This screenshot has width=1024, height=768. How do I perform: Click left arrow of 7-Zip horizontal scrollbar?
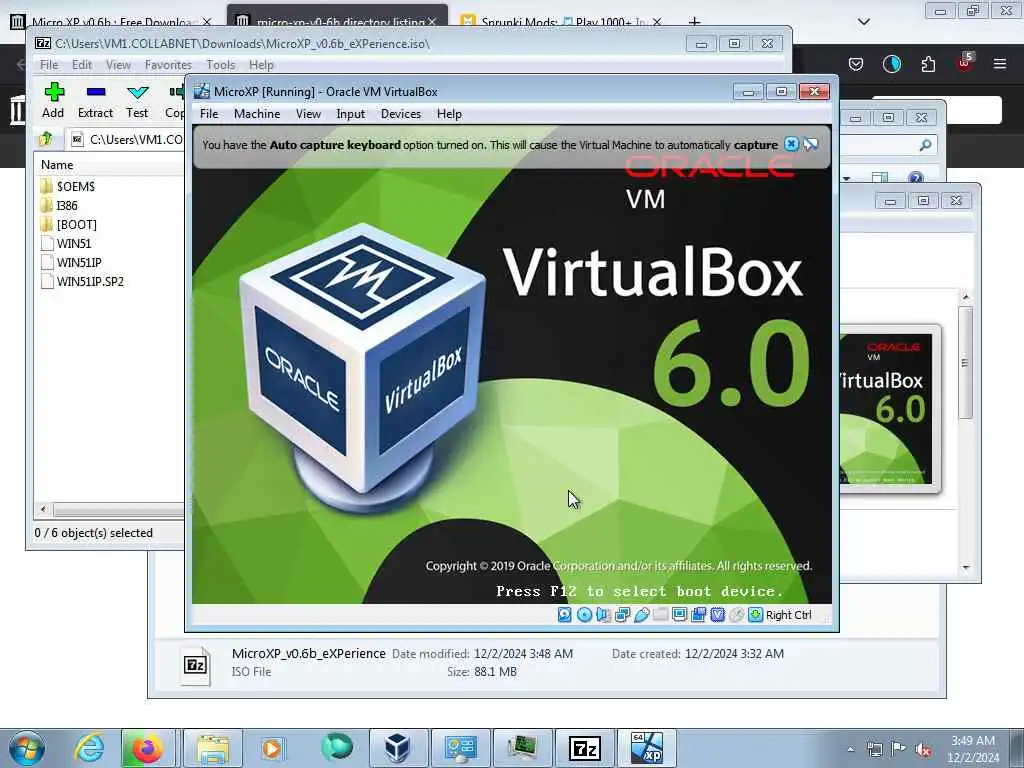click(x=43, y=509)
